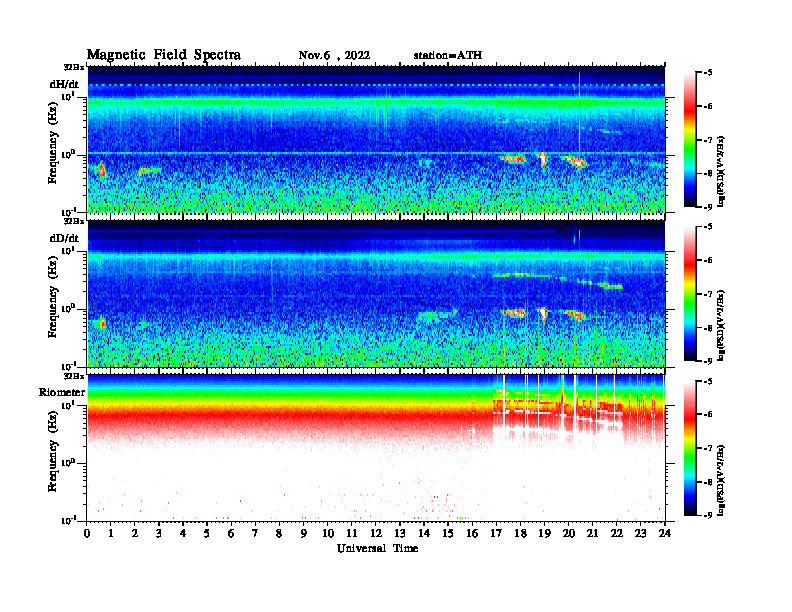Click hour "22" on the time axis
The image size is (792, 612).
click(617, 533)
